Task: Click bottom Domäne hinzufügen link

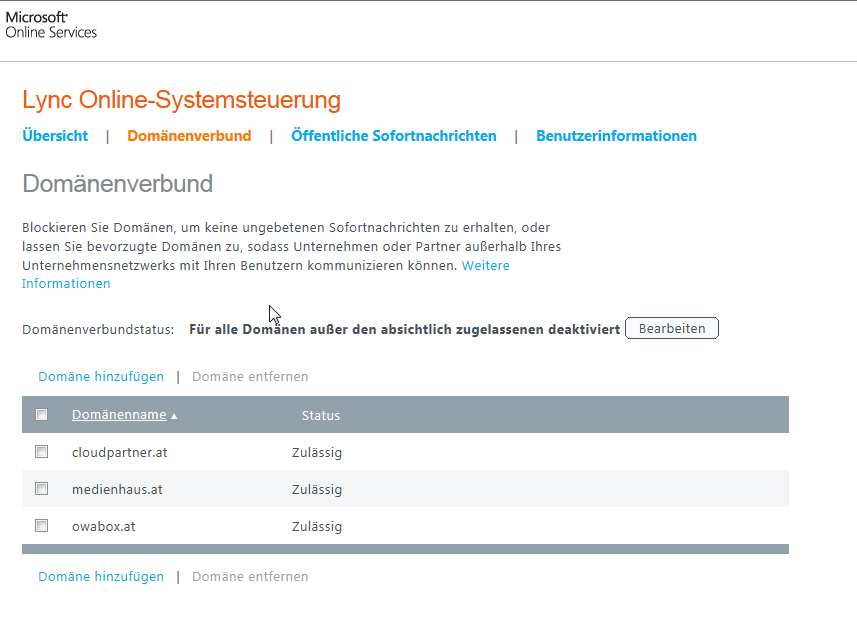Action: (x=101, y=577)
